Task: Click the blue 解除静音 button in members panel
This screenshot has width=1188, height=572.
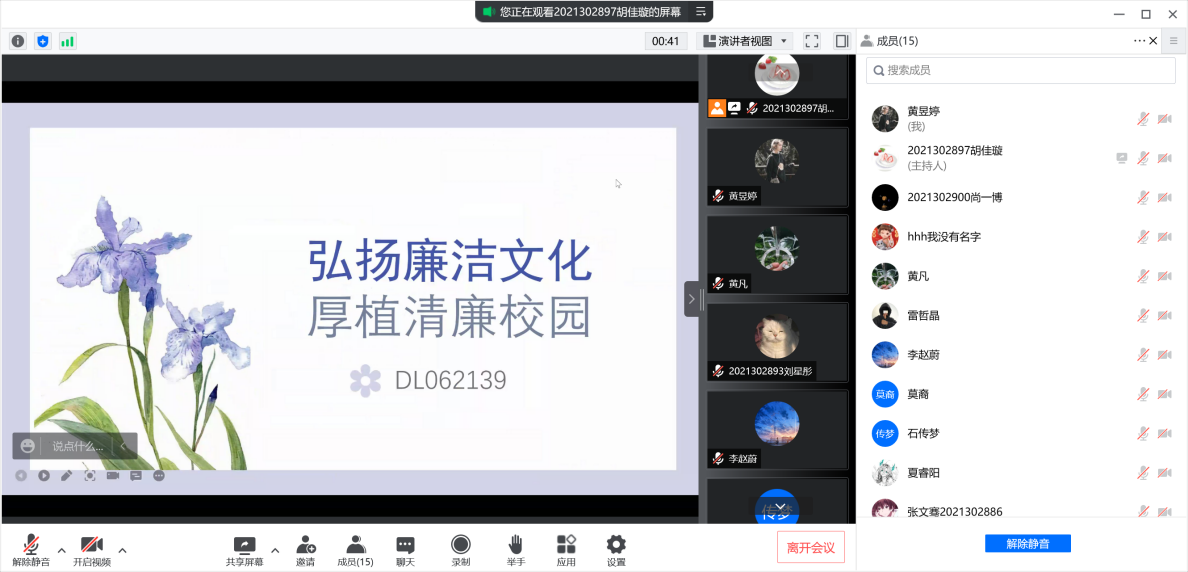Action: point(1027,544)
